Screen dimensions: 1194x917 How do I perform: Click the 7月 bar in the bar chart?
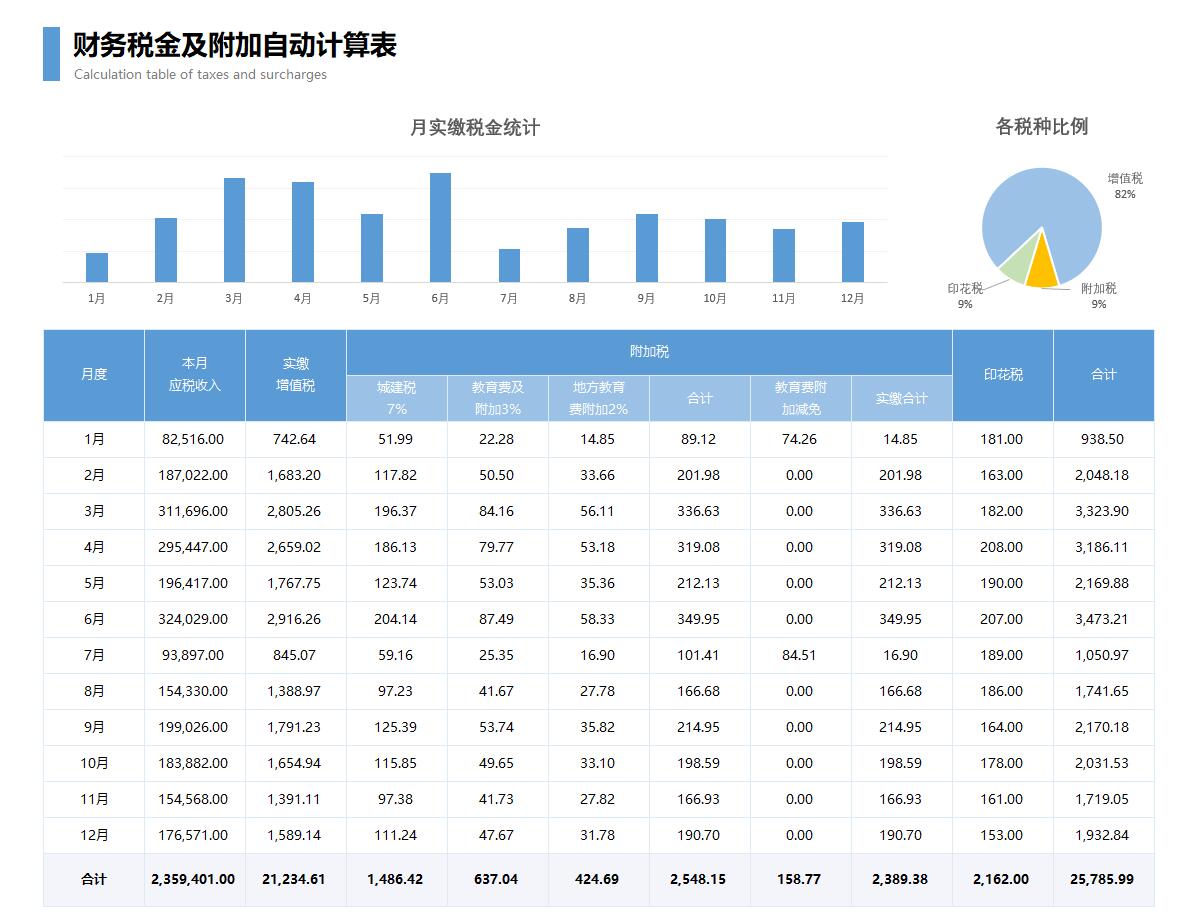(509, 266)
